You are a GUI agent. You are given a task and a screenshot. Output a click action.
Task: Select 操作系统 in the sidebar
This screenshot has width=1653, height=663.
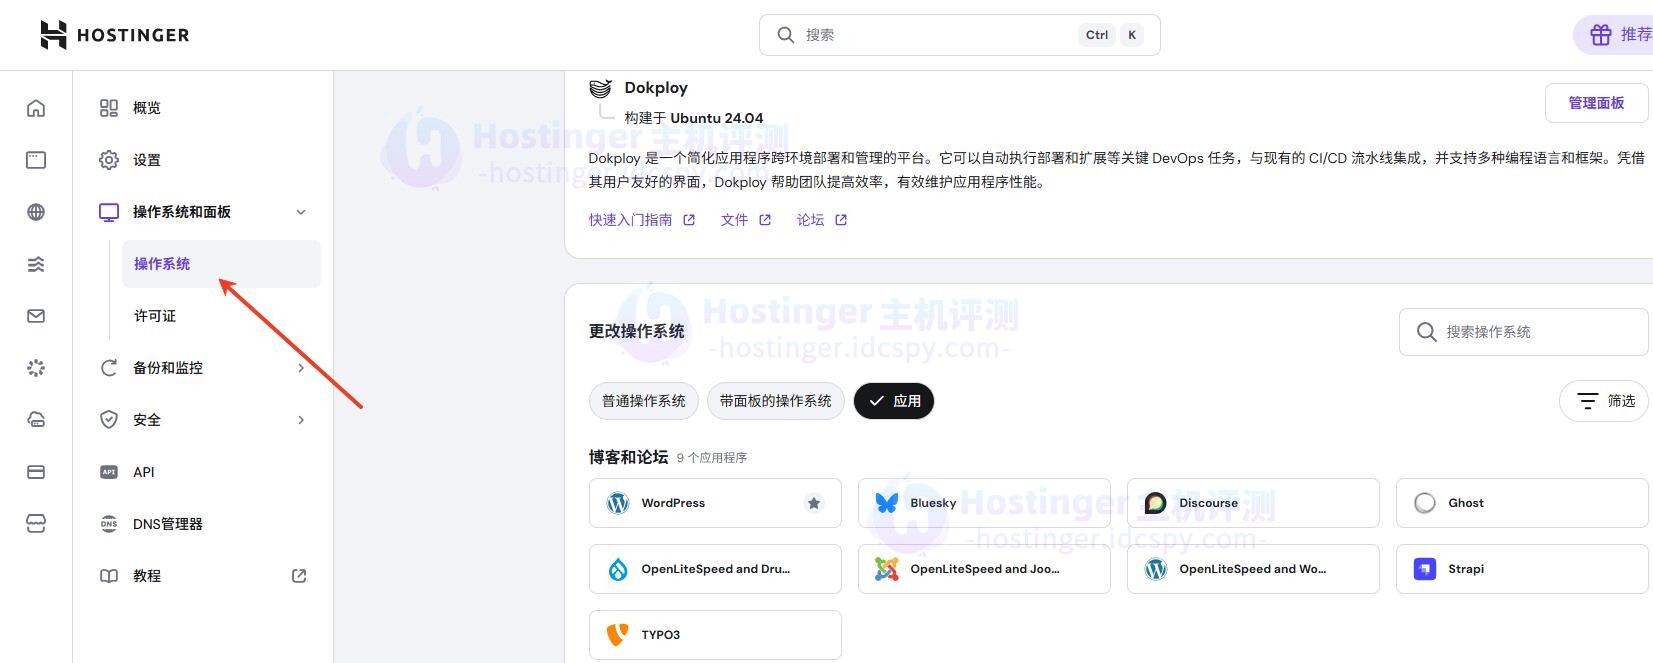[221, 264]
